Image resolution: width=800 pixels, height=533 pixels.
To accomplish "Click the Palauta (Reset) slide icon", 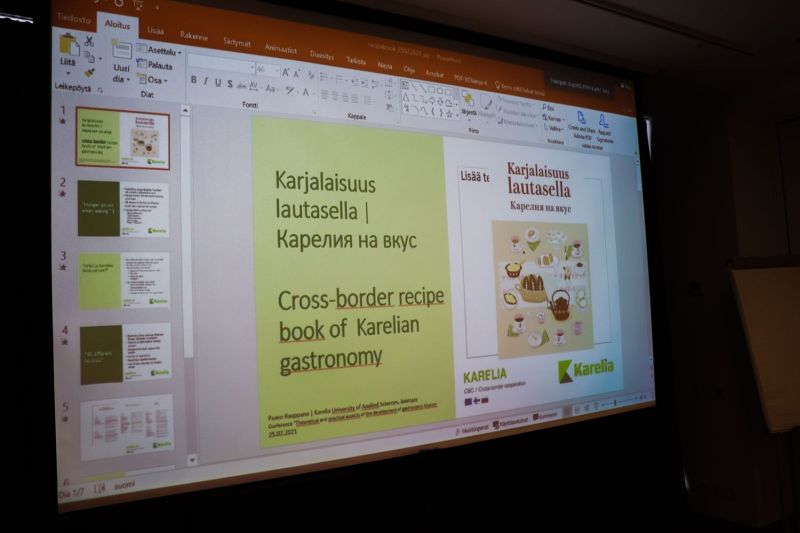I will point(155,65).
